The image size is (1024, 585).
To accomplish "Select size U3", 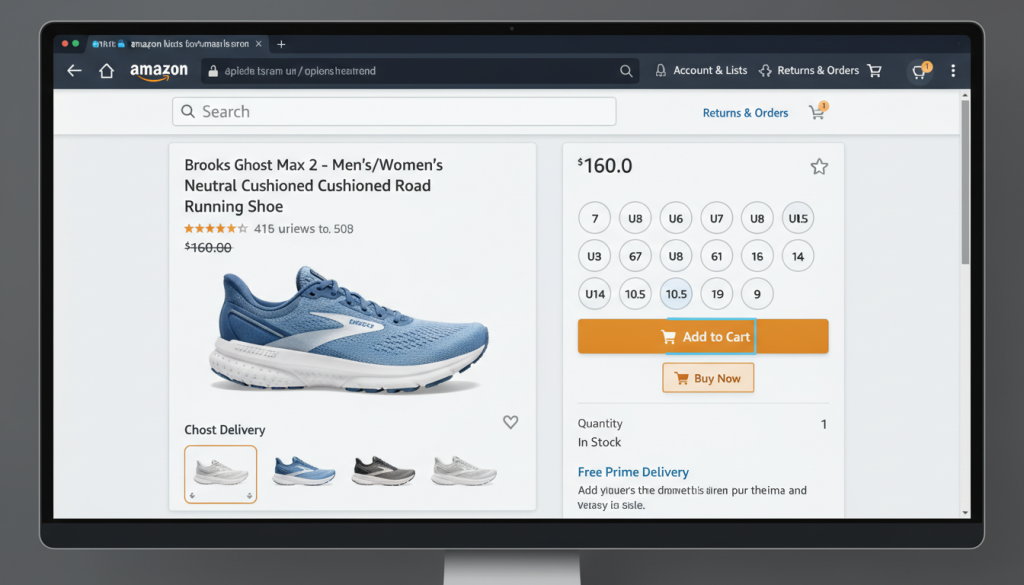I will pyautogui.click(x=594, y=256).
